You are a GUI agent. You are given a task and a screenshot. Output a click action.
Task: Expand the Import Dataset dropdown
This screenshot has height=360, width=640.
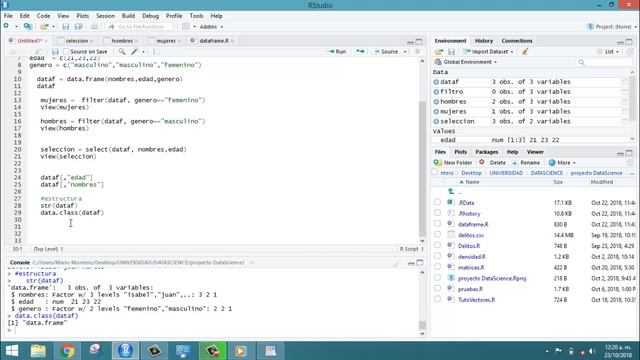[x=489, y=52]
